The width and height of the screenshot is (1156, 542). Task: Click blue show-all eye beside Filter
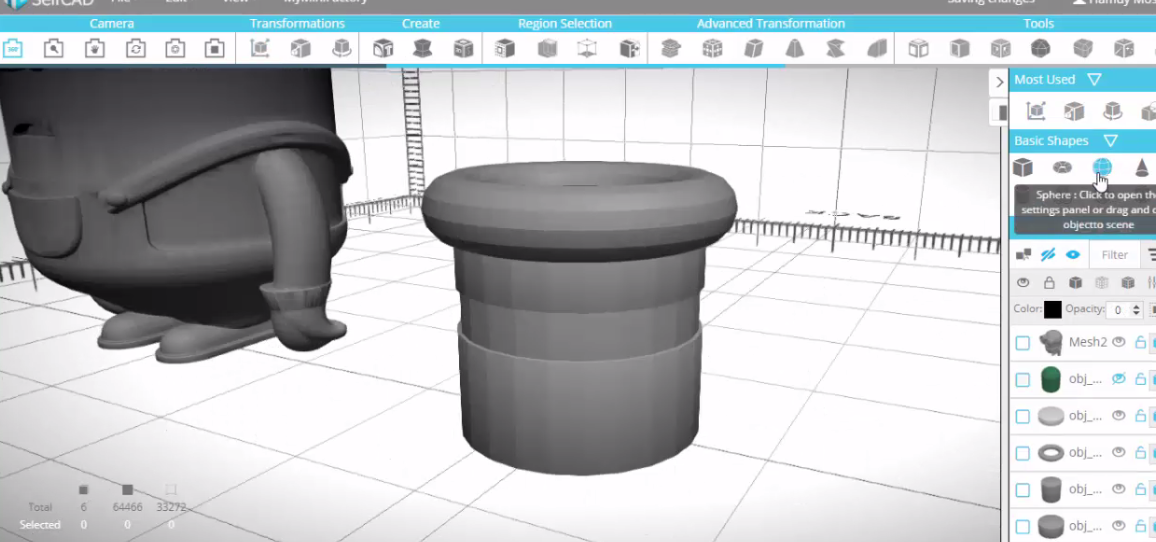pyautogui.click(x=1073, y=254)
